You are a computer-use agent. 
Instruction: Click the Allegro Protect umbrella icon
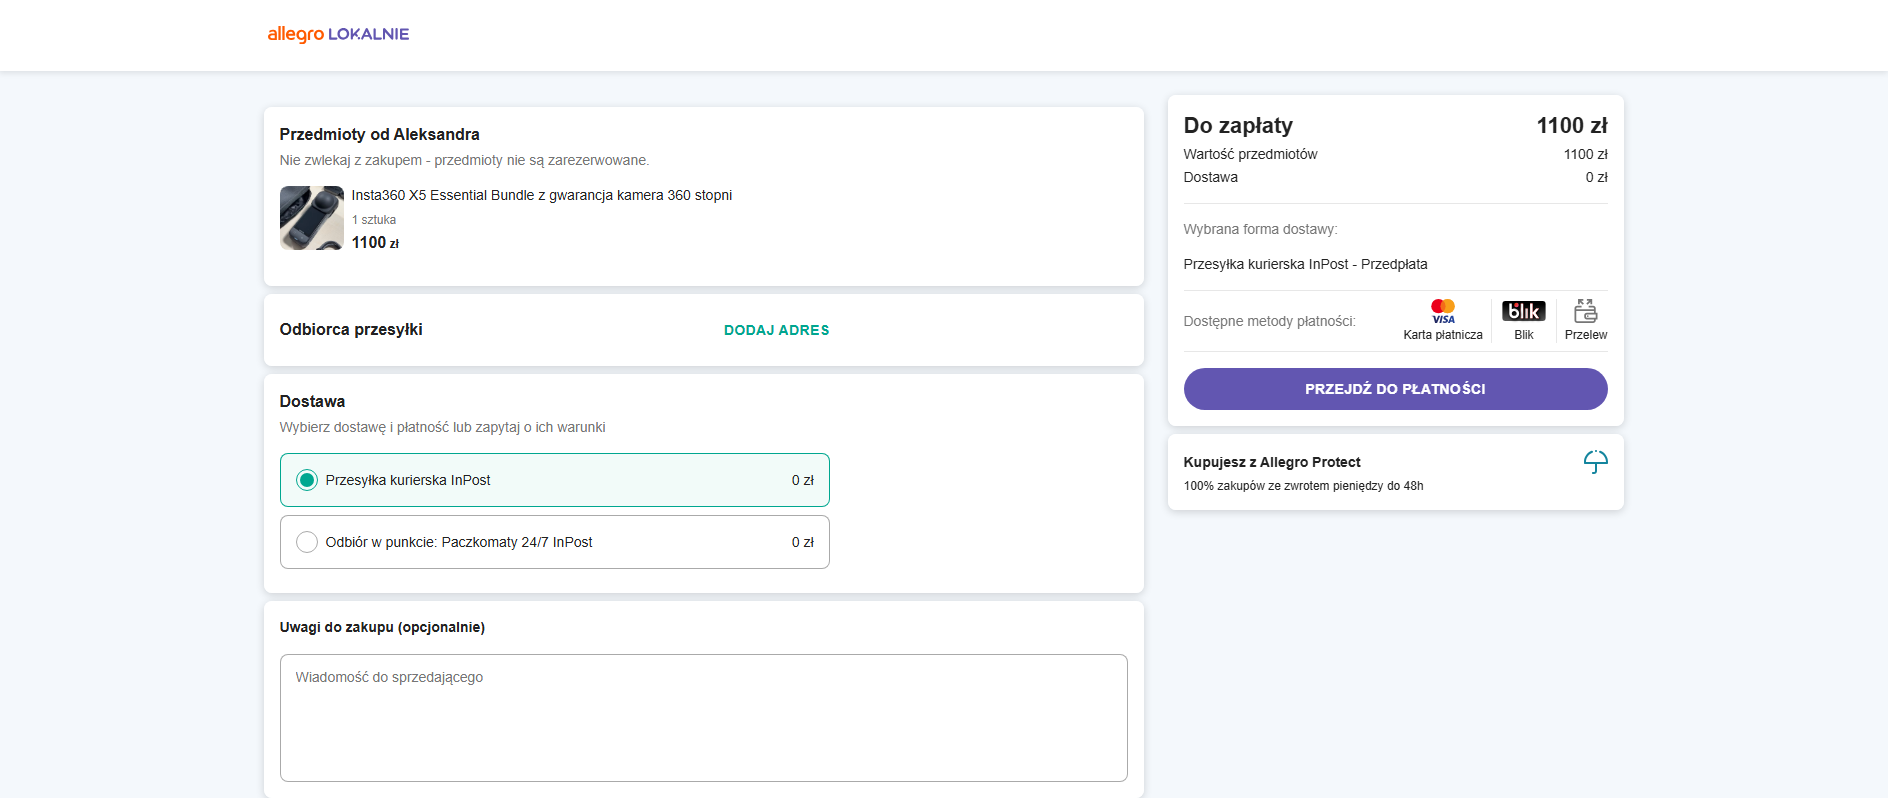[1595, 461]
